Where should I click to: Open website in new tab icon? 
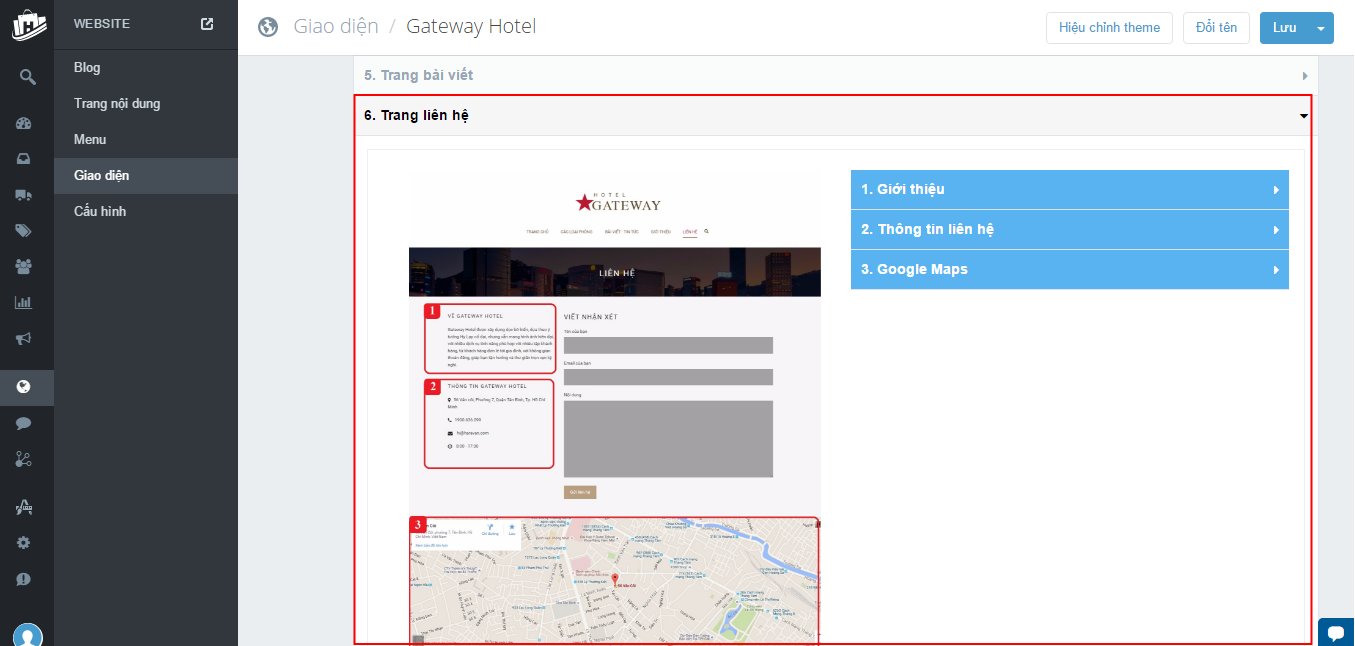point(207,24)
